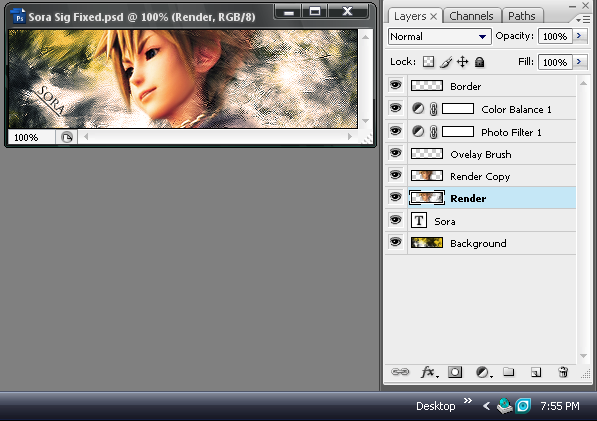Hide the Background layer
Screen dimensions: 597x421
click(x=396, y=242)
